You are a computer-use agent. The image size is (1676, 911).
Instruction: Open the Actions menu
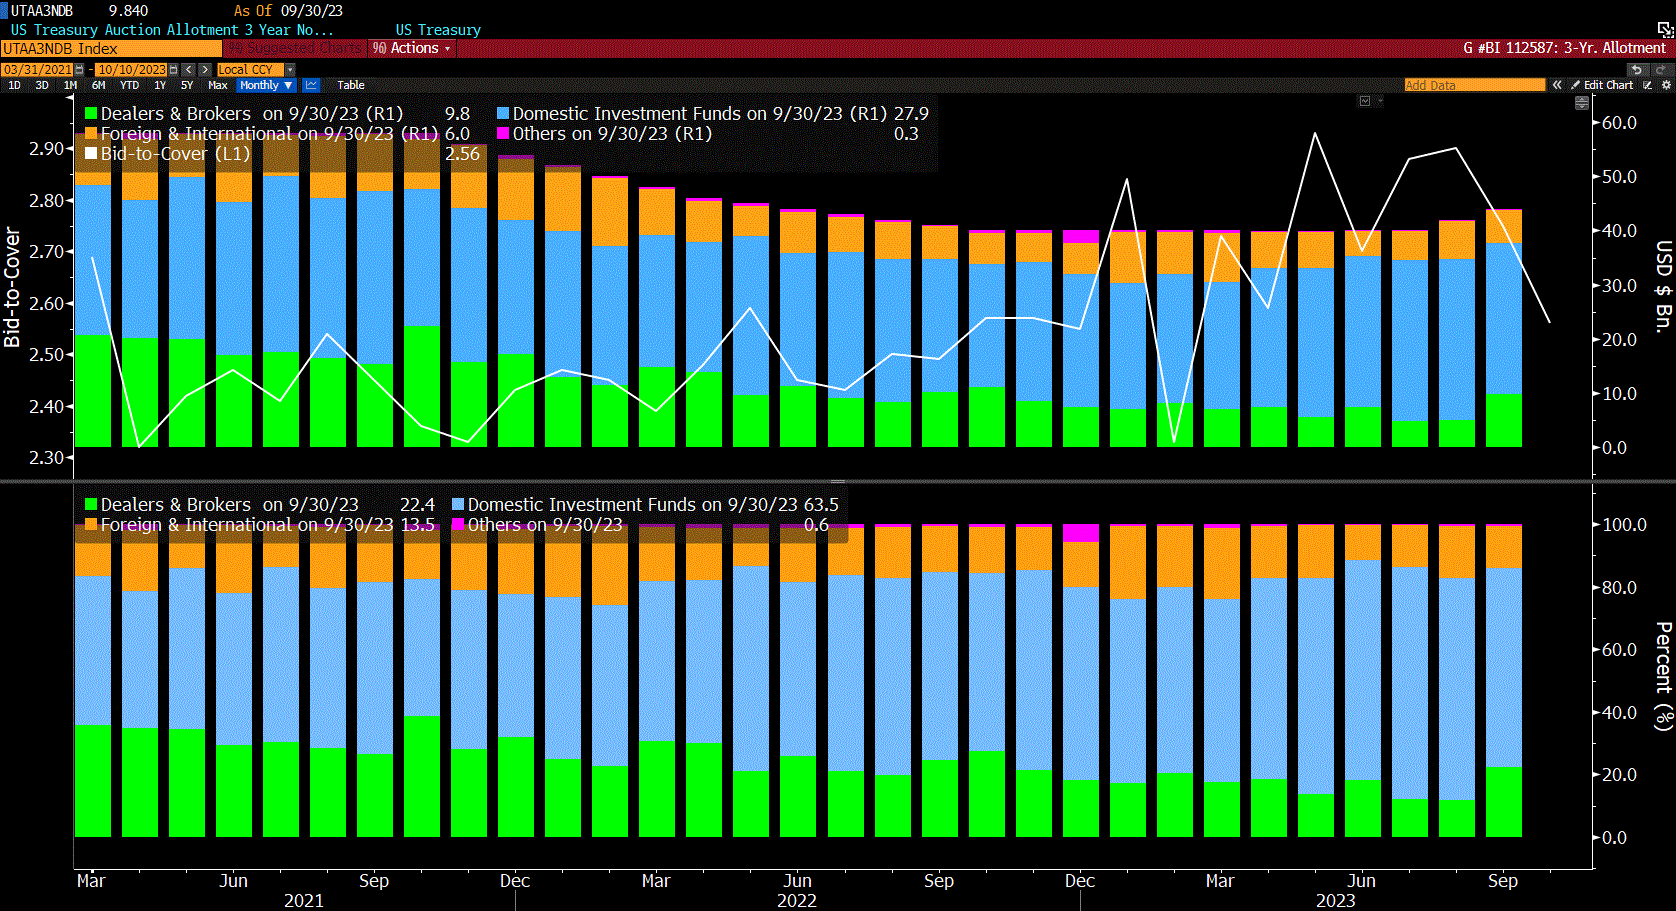point(411,47)
